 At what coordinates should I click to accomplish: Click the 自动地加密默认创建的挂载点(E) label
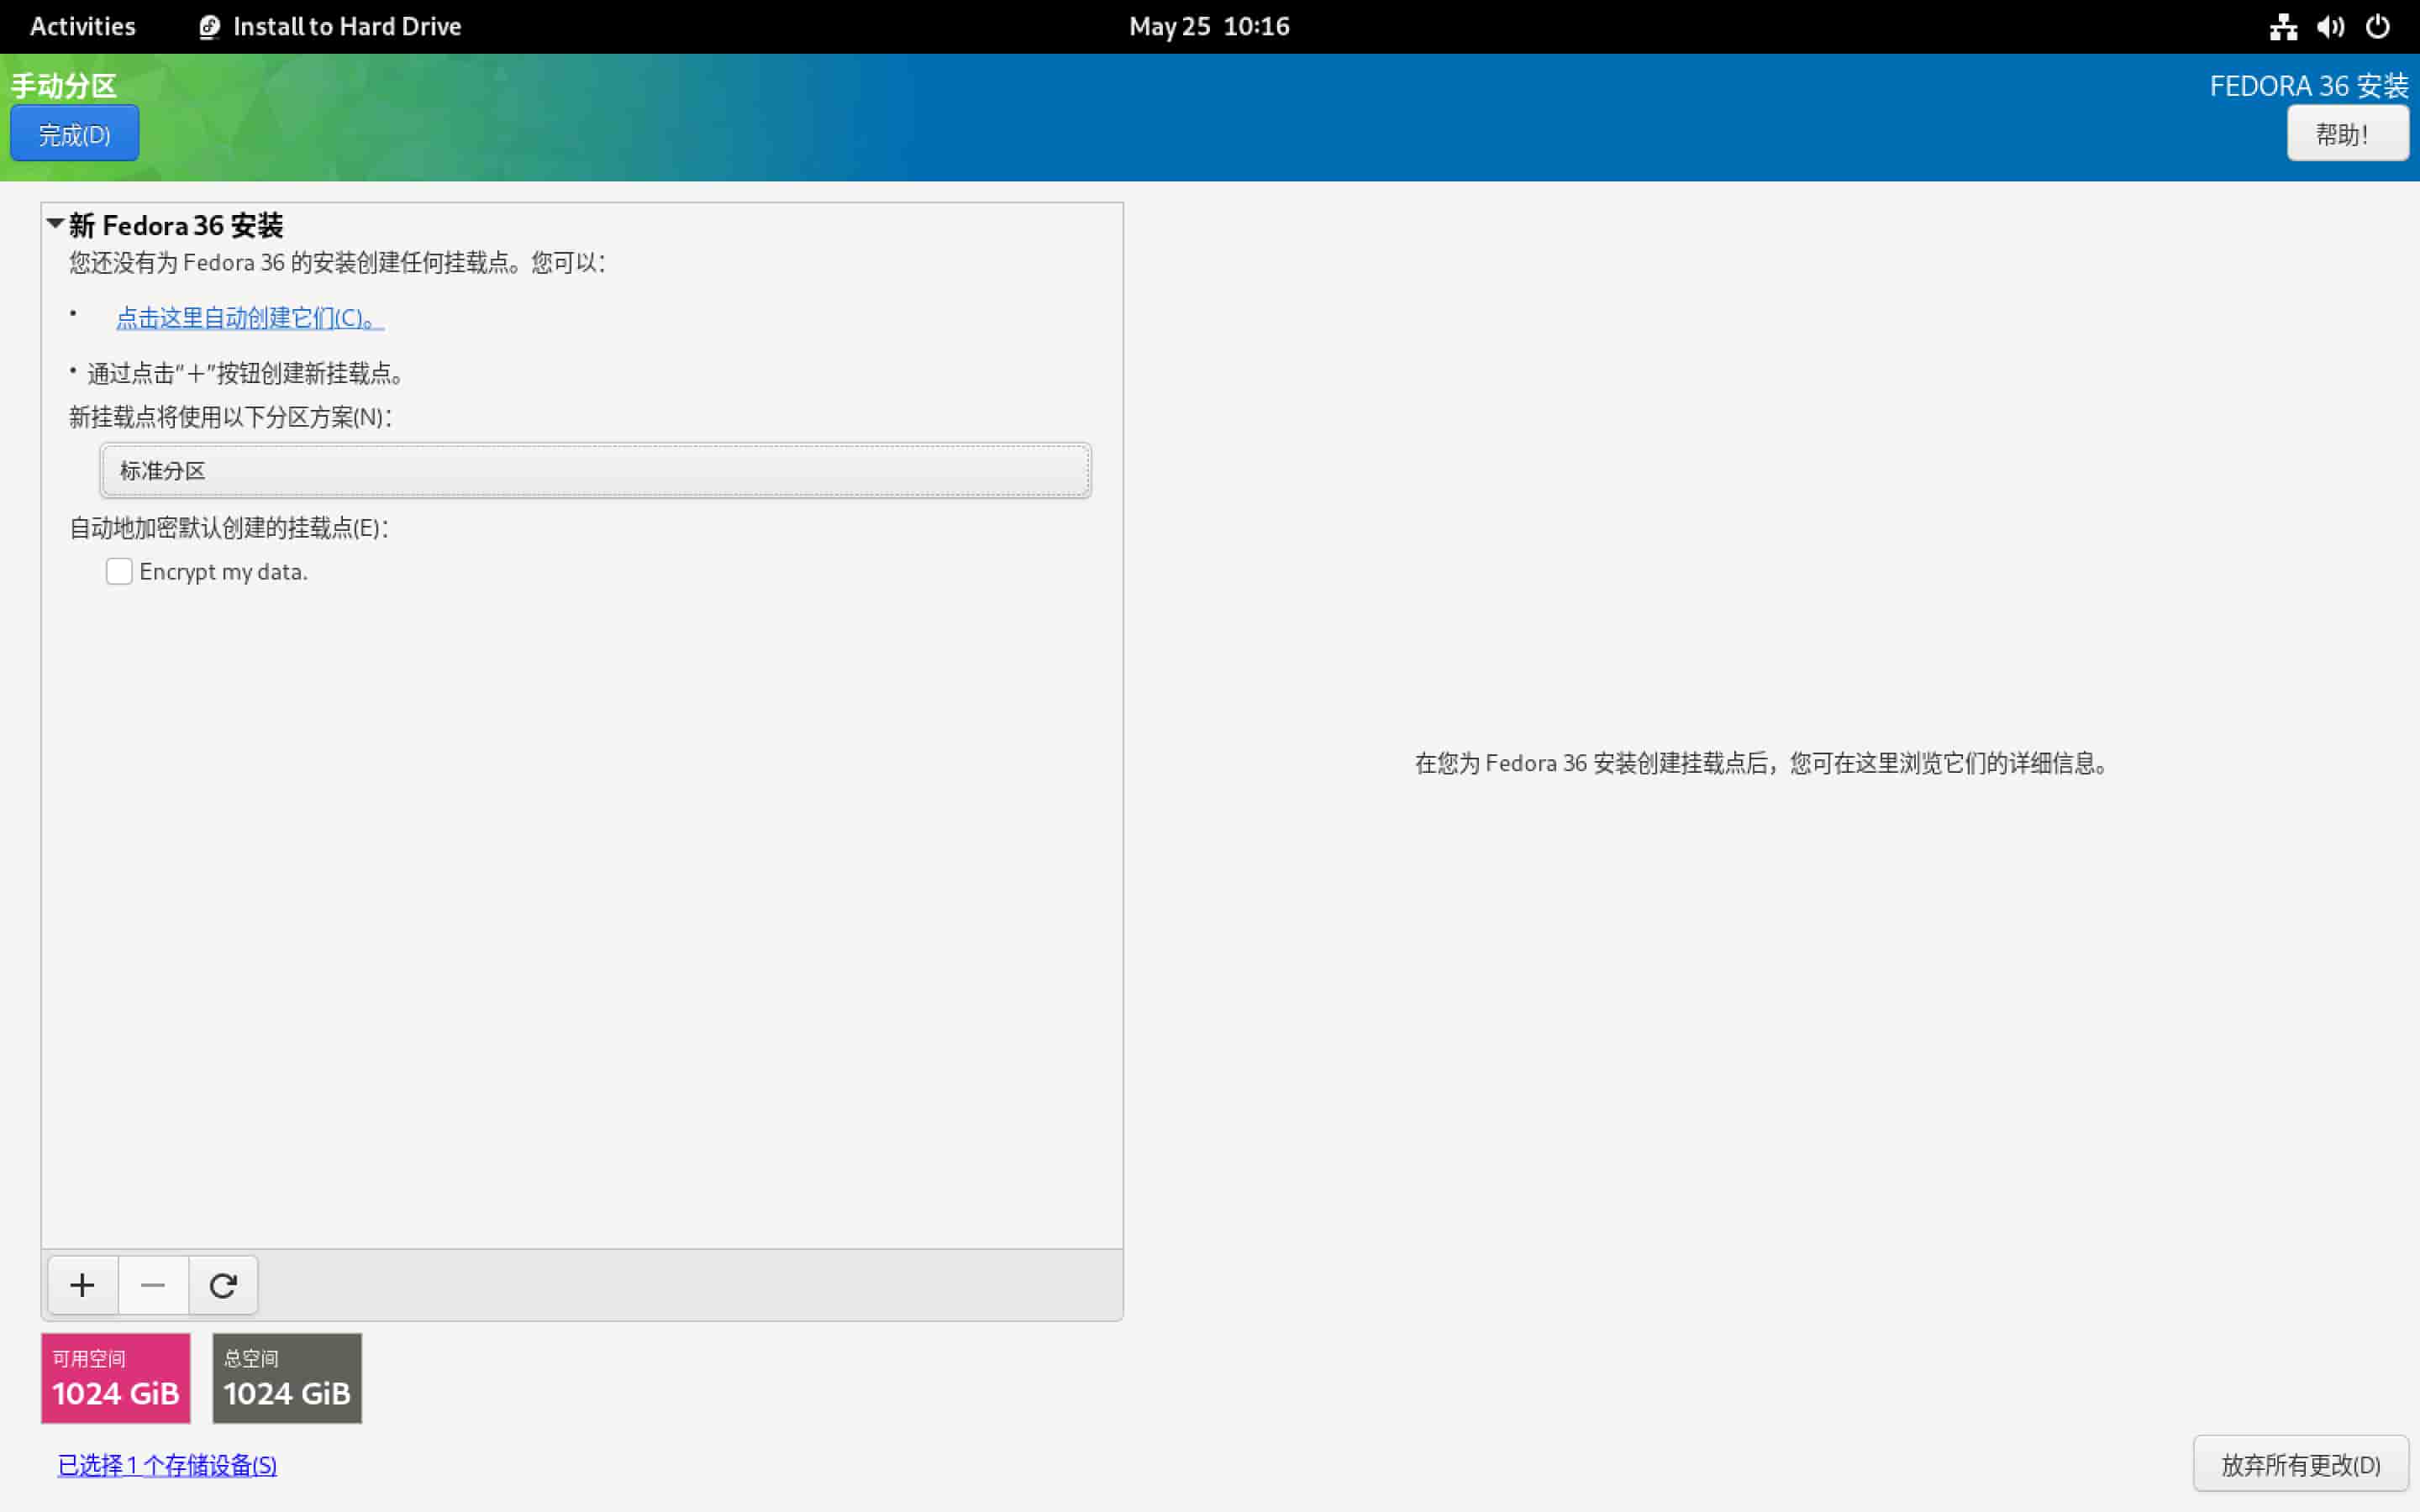pos(229,528)
